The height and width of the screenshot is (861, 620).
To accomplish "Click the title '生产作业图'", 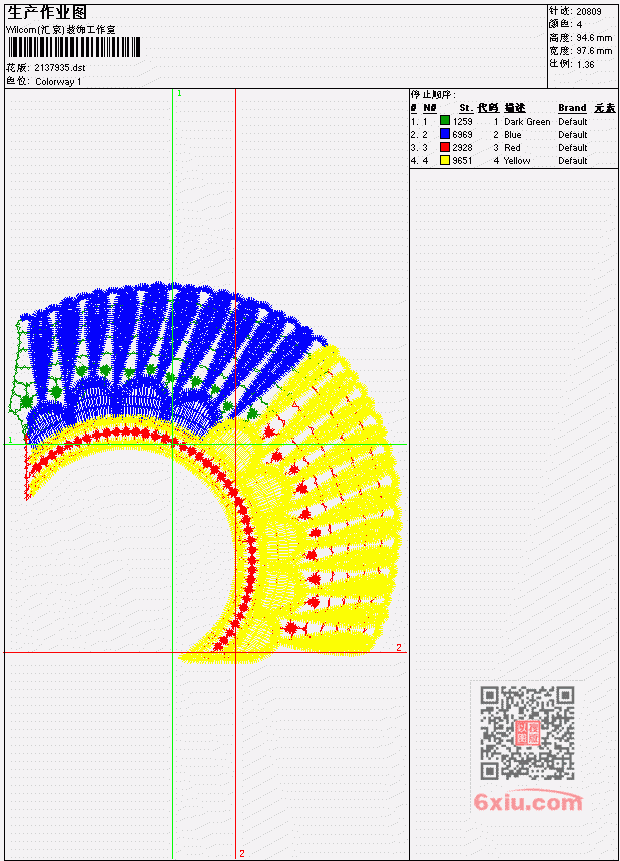I will (47, 12).
